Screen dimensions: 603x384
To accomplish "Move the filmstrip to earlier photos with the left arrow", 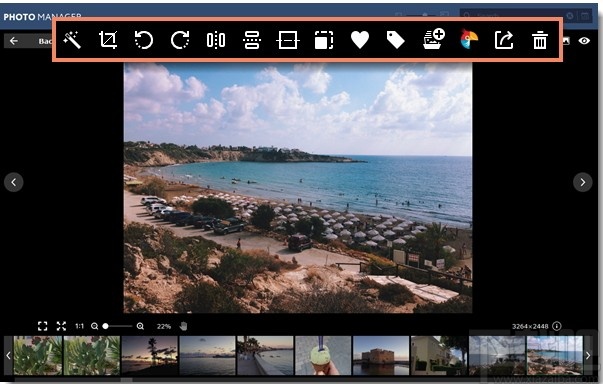I will click(8, 356).
